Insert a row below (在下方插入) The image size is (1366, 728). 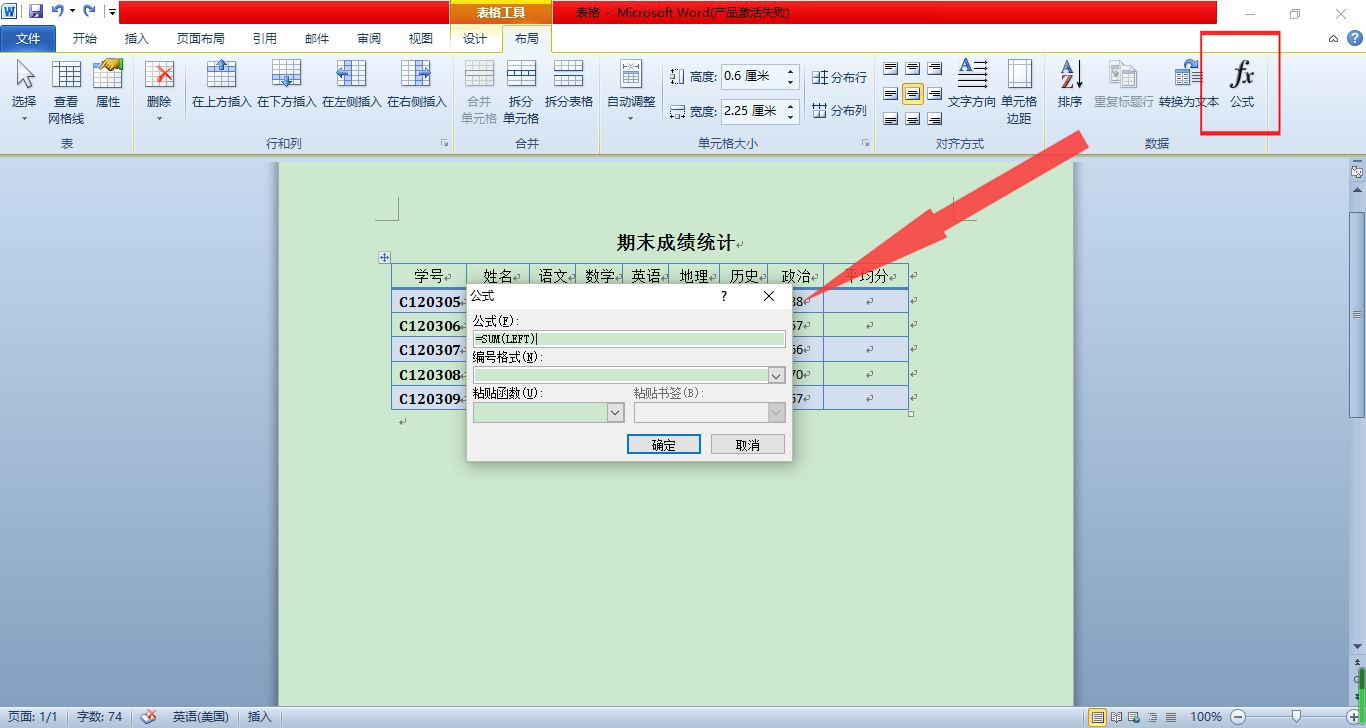287,85
